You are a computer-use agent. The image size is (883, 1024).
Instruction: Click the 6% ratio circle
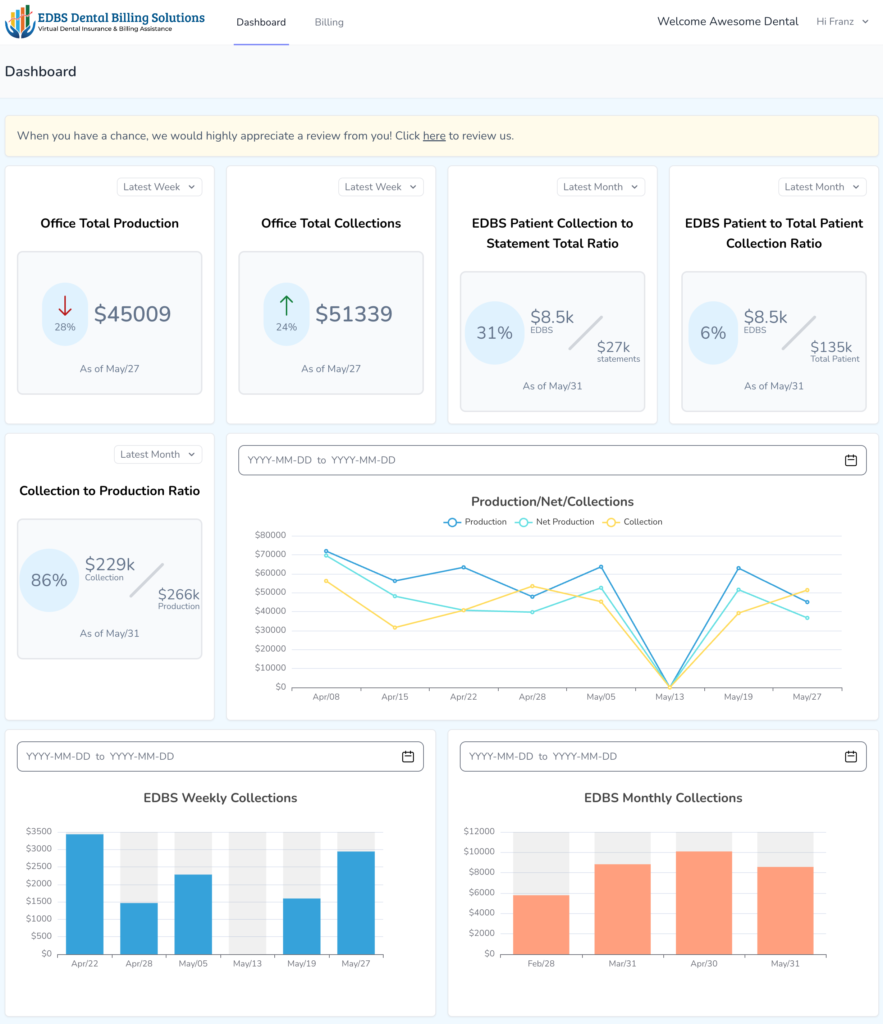[x=713, y=333]
